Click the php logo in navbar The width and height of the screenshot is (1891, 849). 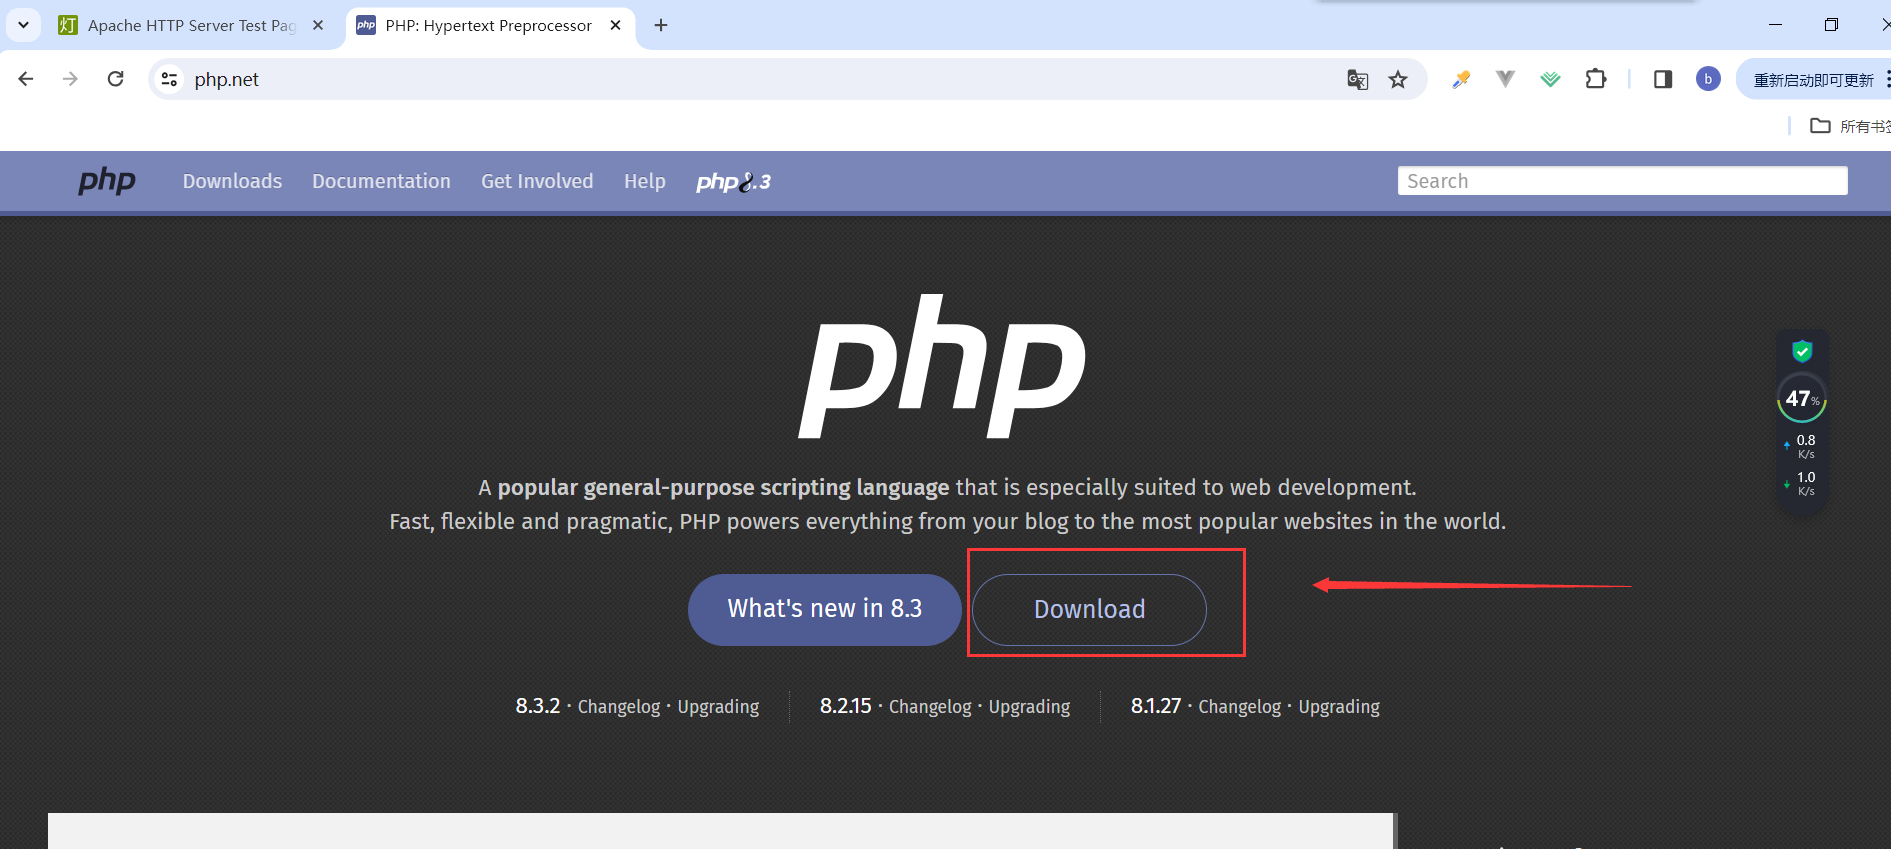point(107,181)
